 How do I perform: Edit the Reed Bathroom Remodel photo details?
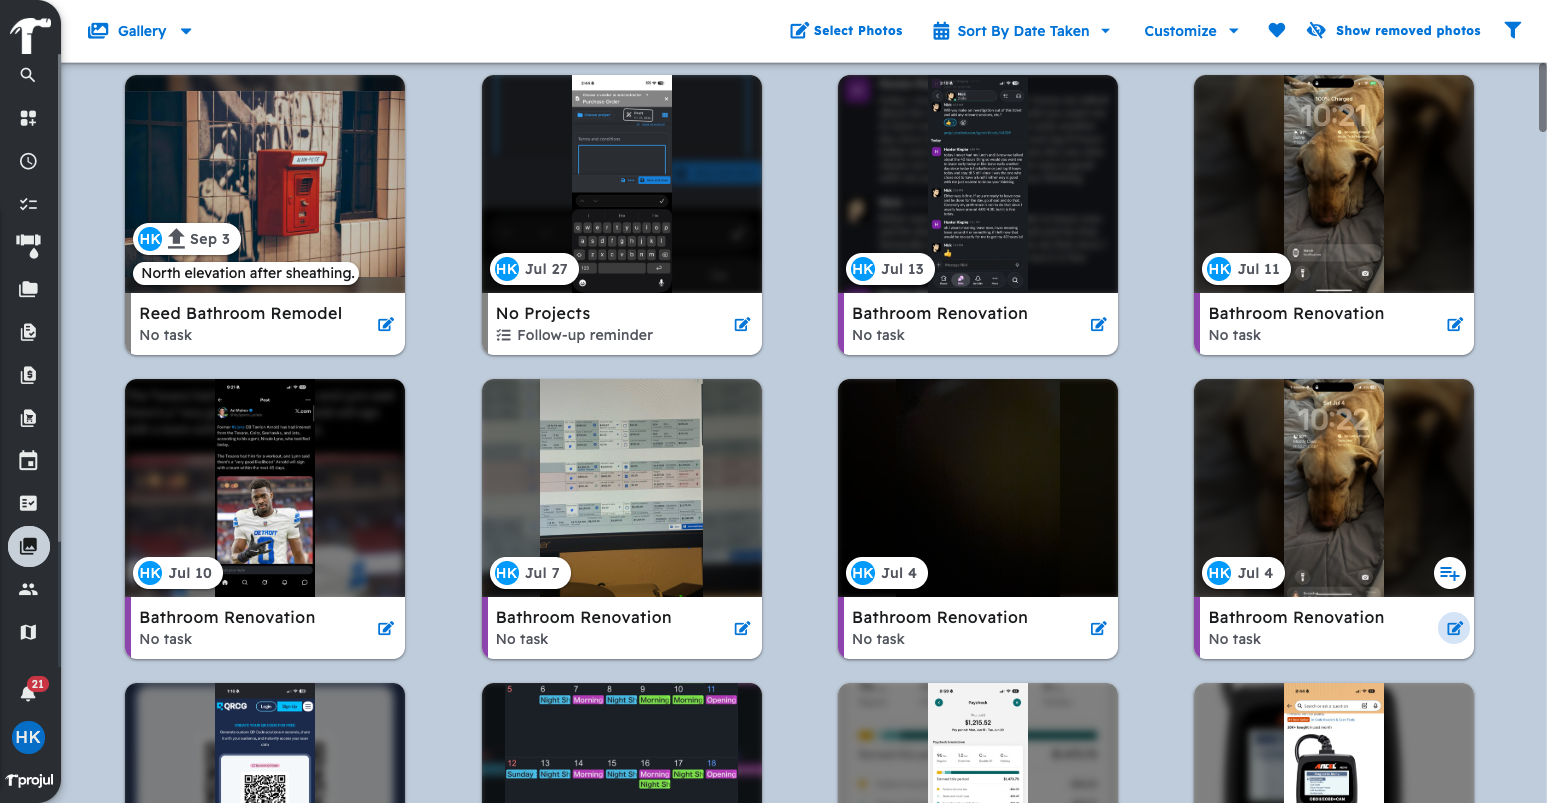tap(385, 324)
